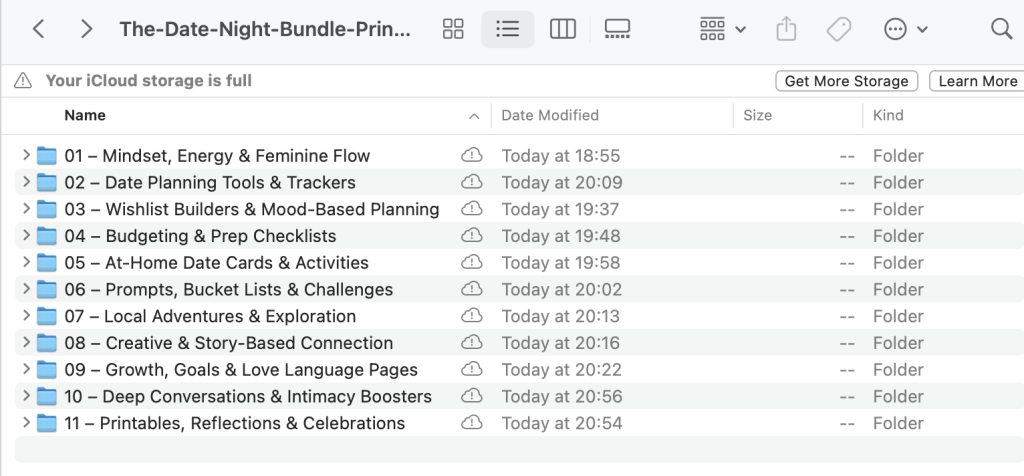This screenshot has width=1024, height=476.
Task: Open the More actions ellipsis menu
Action: (906, 29)
